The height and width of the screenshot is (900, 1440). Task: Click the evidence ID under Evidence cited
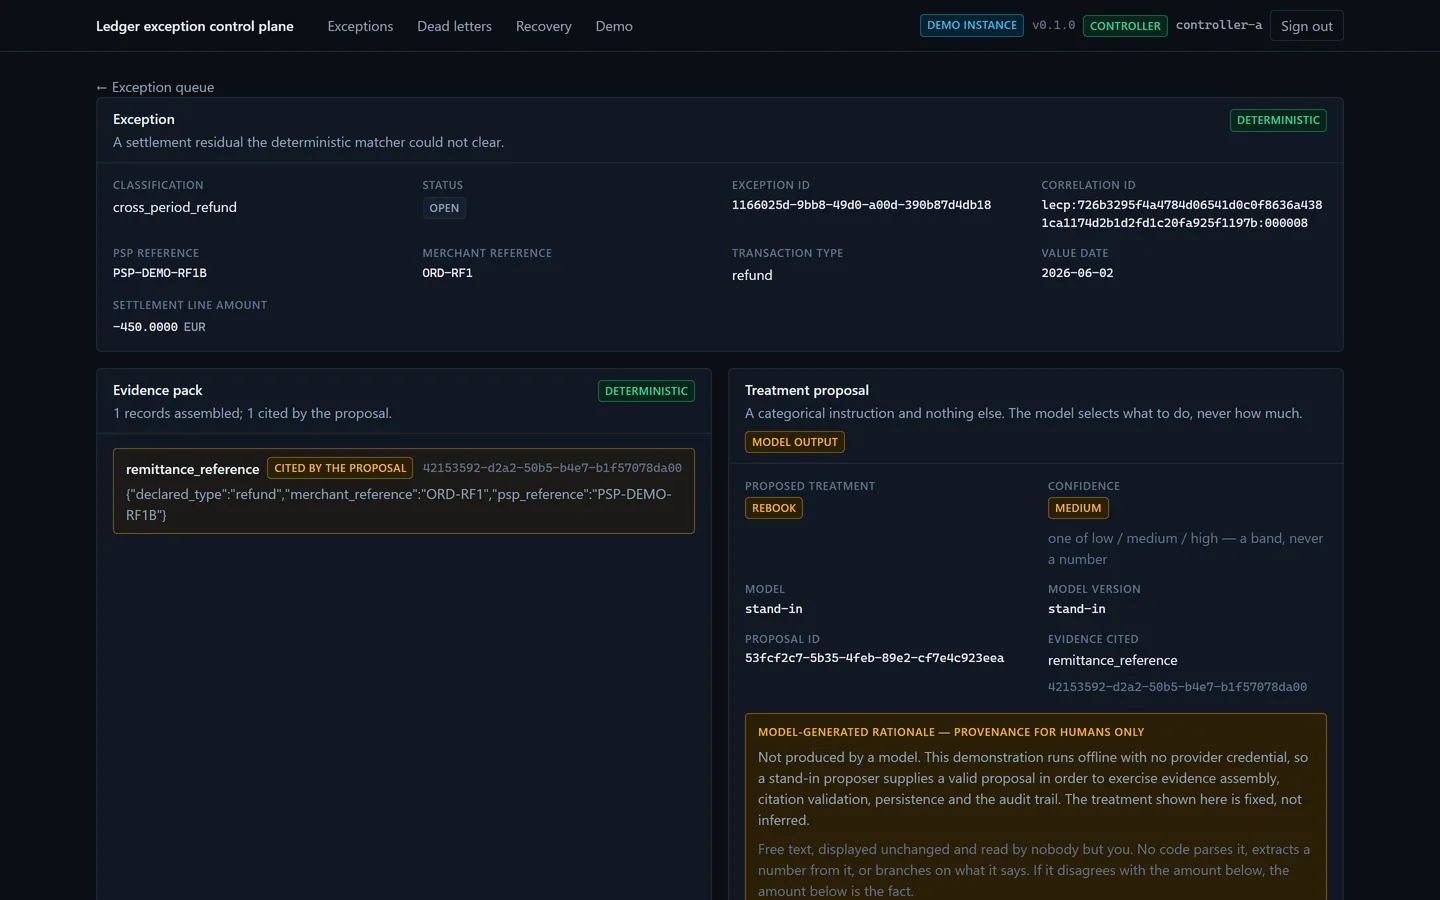pyautogui.click(x=1177, y=687)
